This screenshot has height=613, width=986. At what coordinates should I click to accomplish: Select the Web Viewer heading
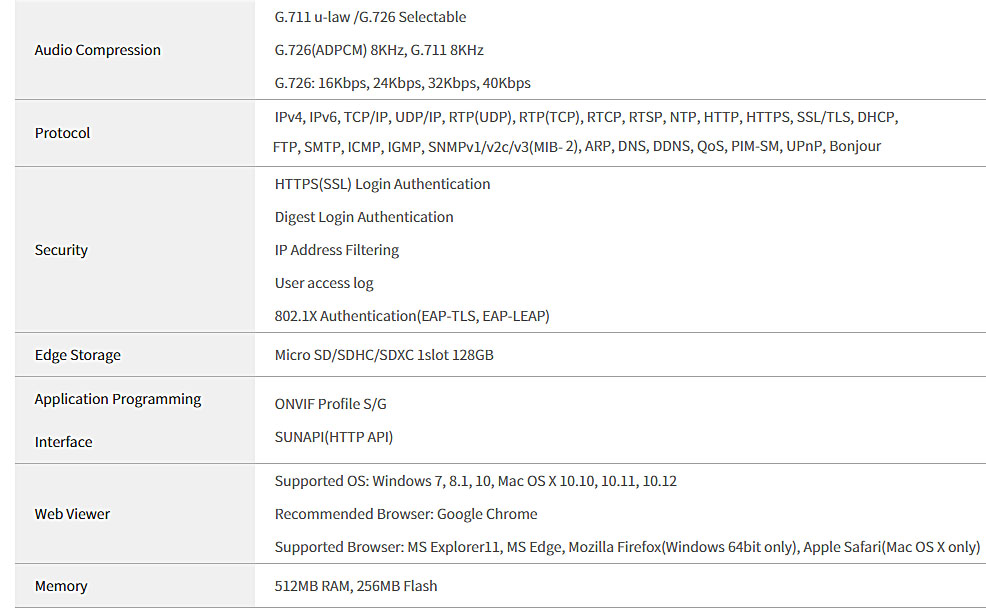pos(72,514)
